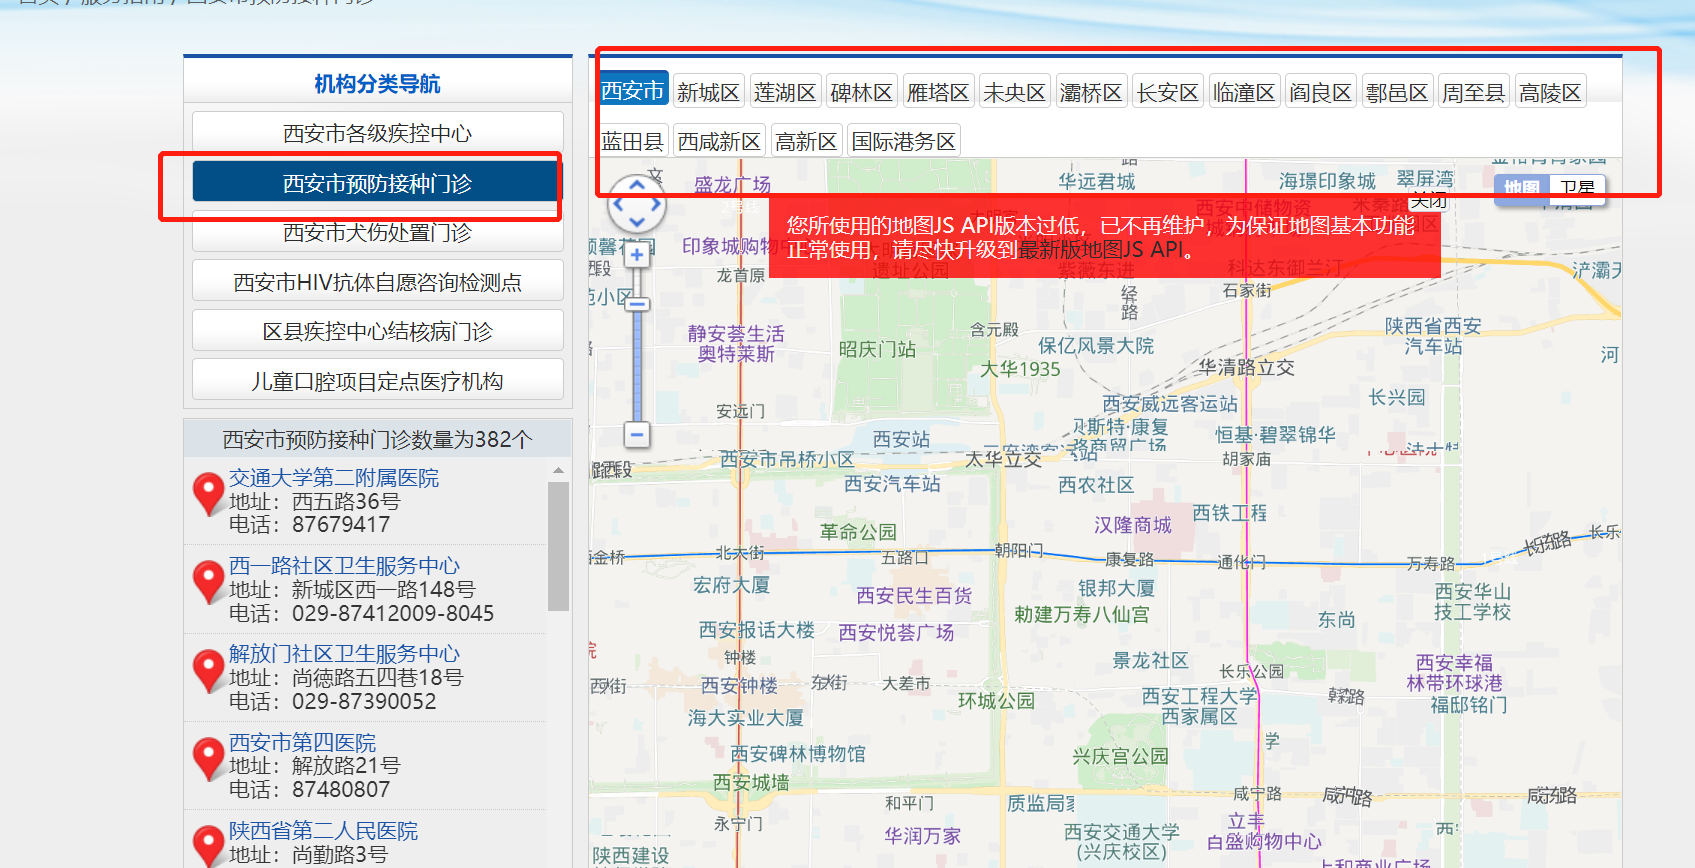
Task: Pan the map up with the arrow
Action: click(x=637, y=185)
